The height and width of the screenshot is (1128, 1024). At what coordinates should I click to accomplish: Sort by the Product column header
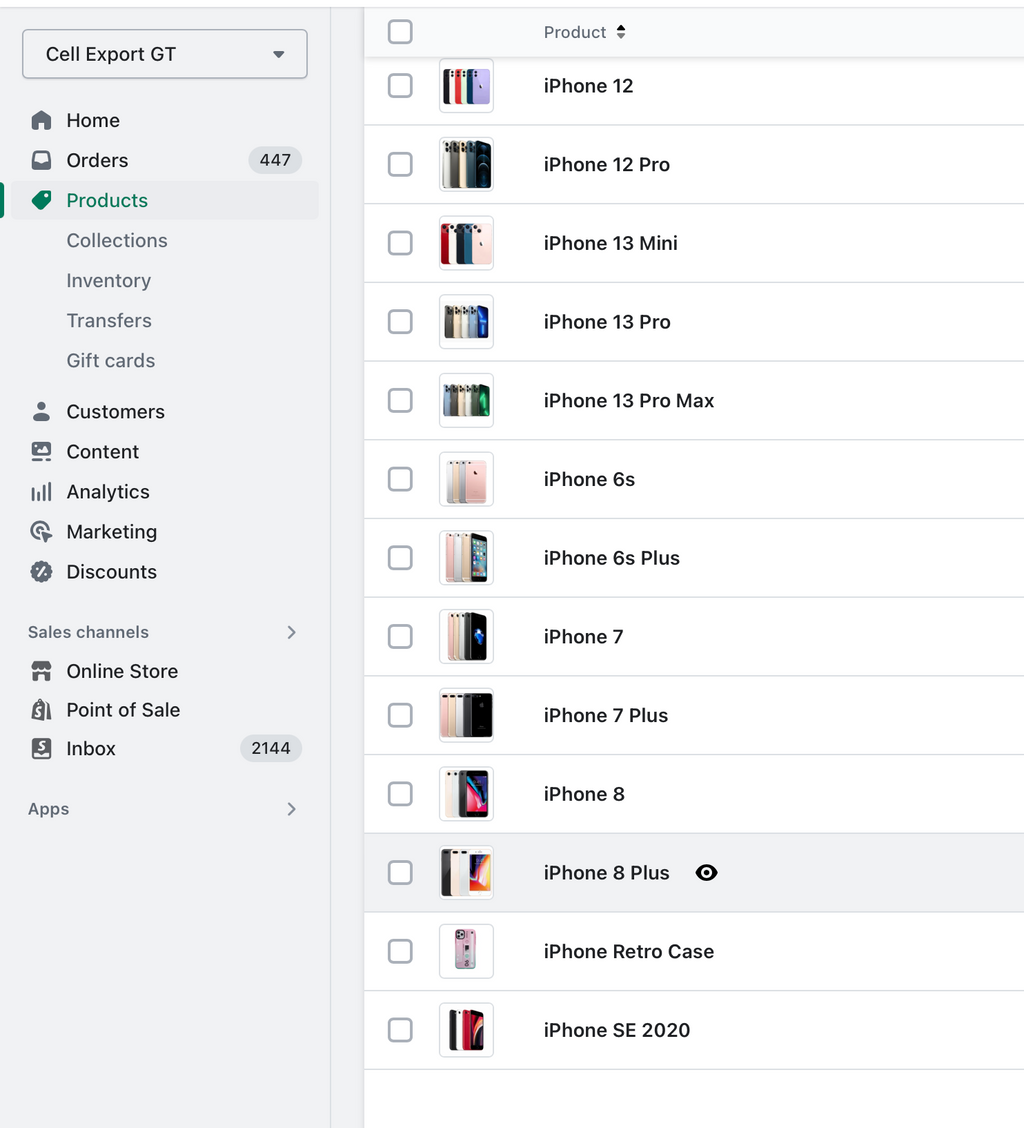(584, 32)
